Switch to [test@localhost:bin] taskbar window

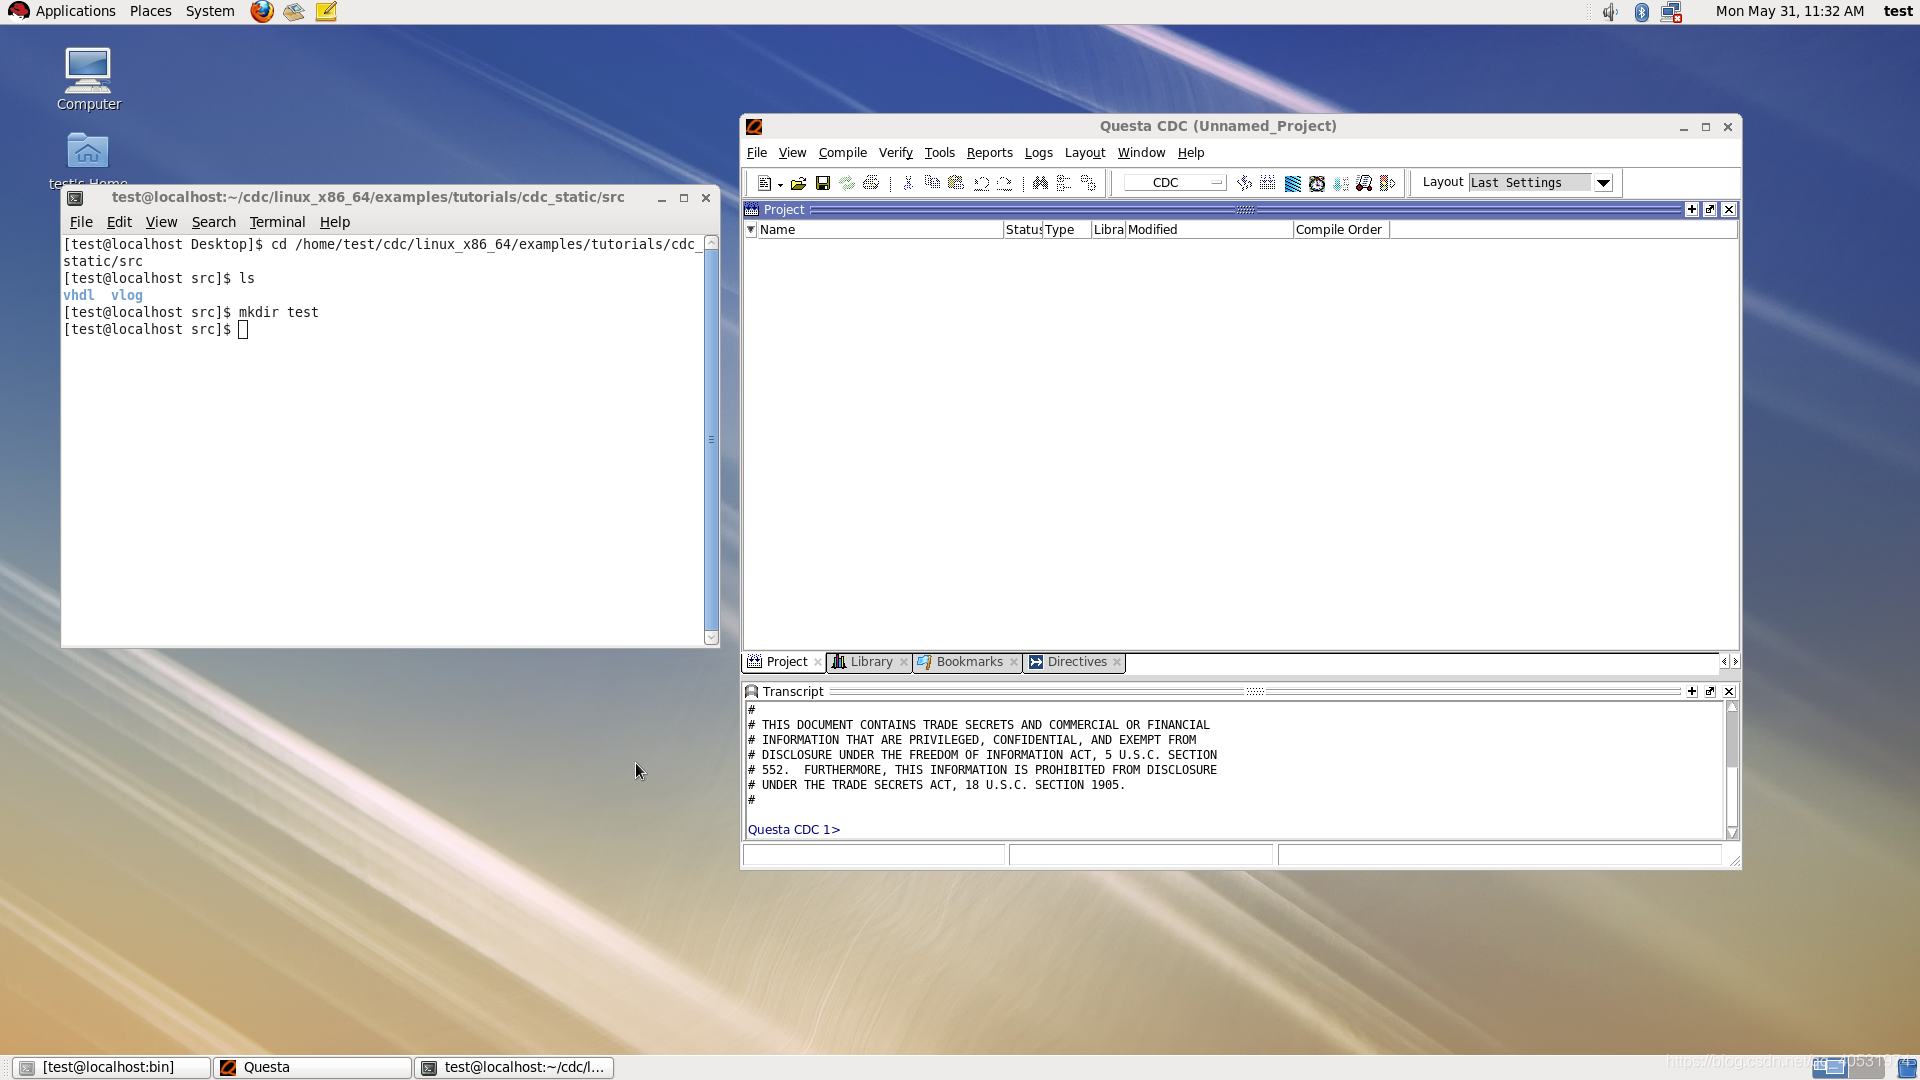pyautogui.click(x=111, y=1068)
